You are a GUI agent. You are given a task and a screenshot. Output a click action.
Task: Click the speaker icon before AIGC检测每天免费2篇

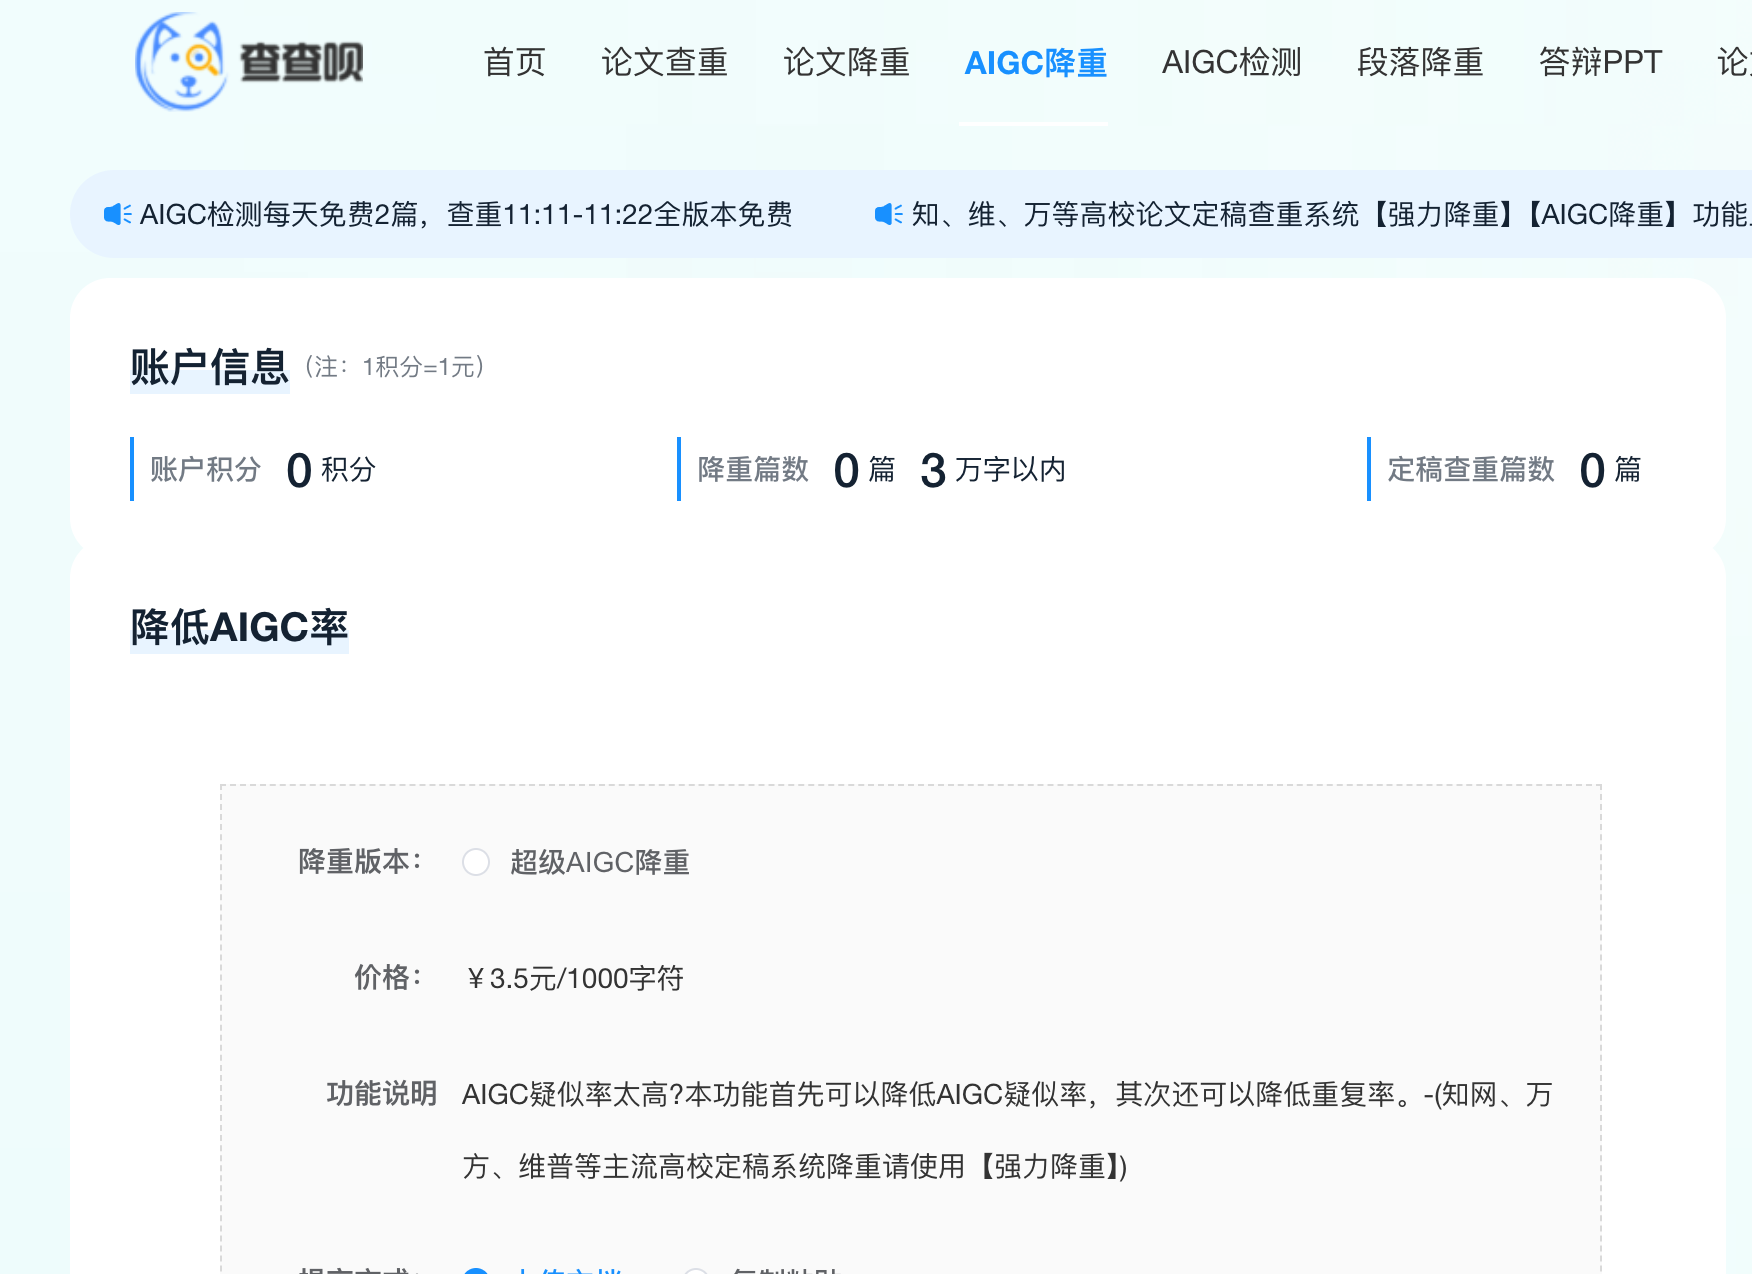tap(118, 214)
